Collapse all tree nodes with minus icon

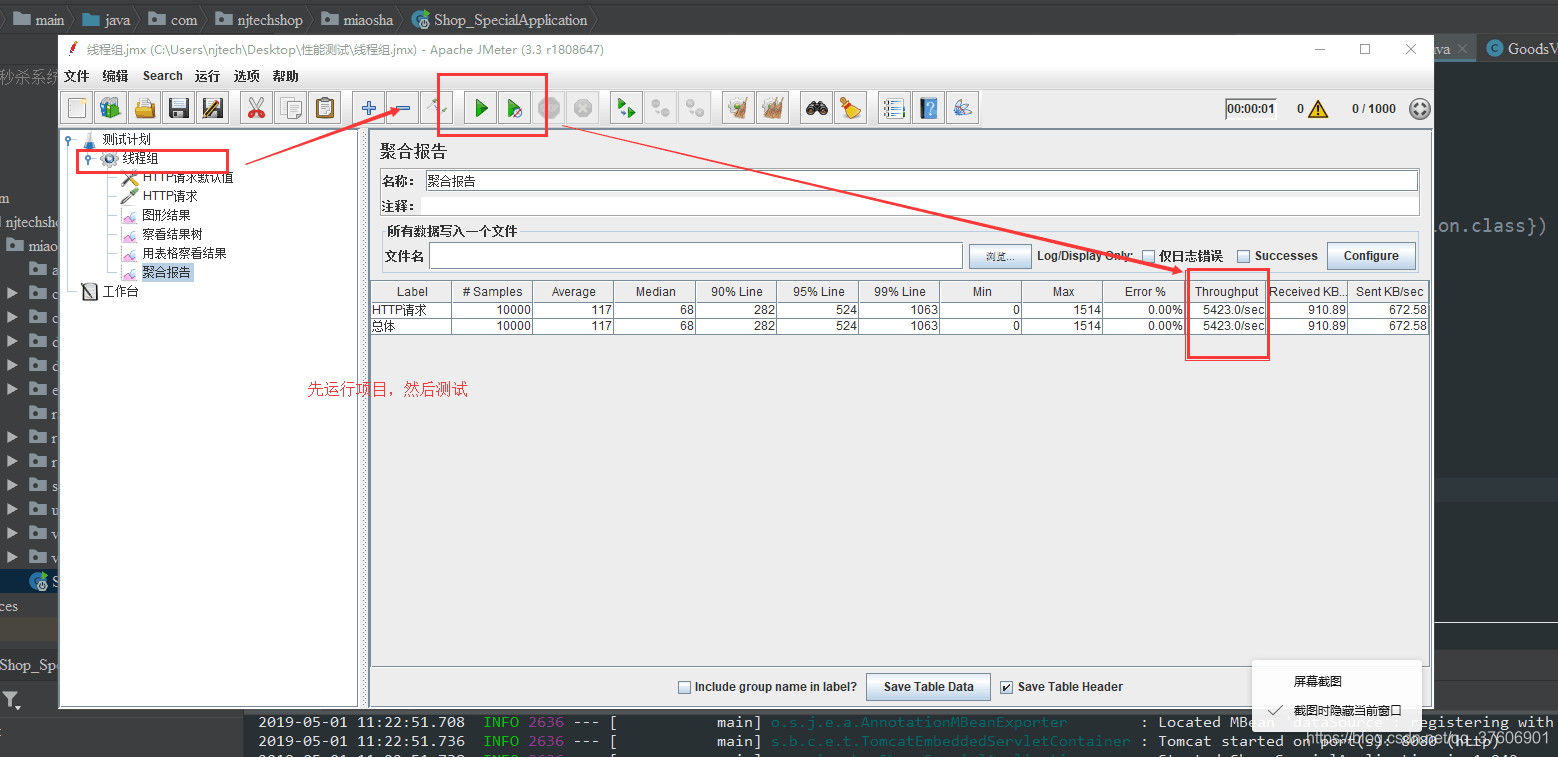click(x=402, y=108)
